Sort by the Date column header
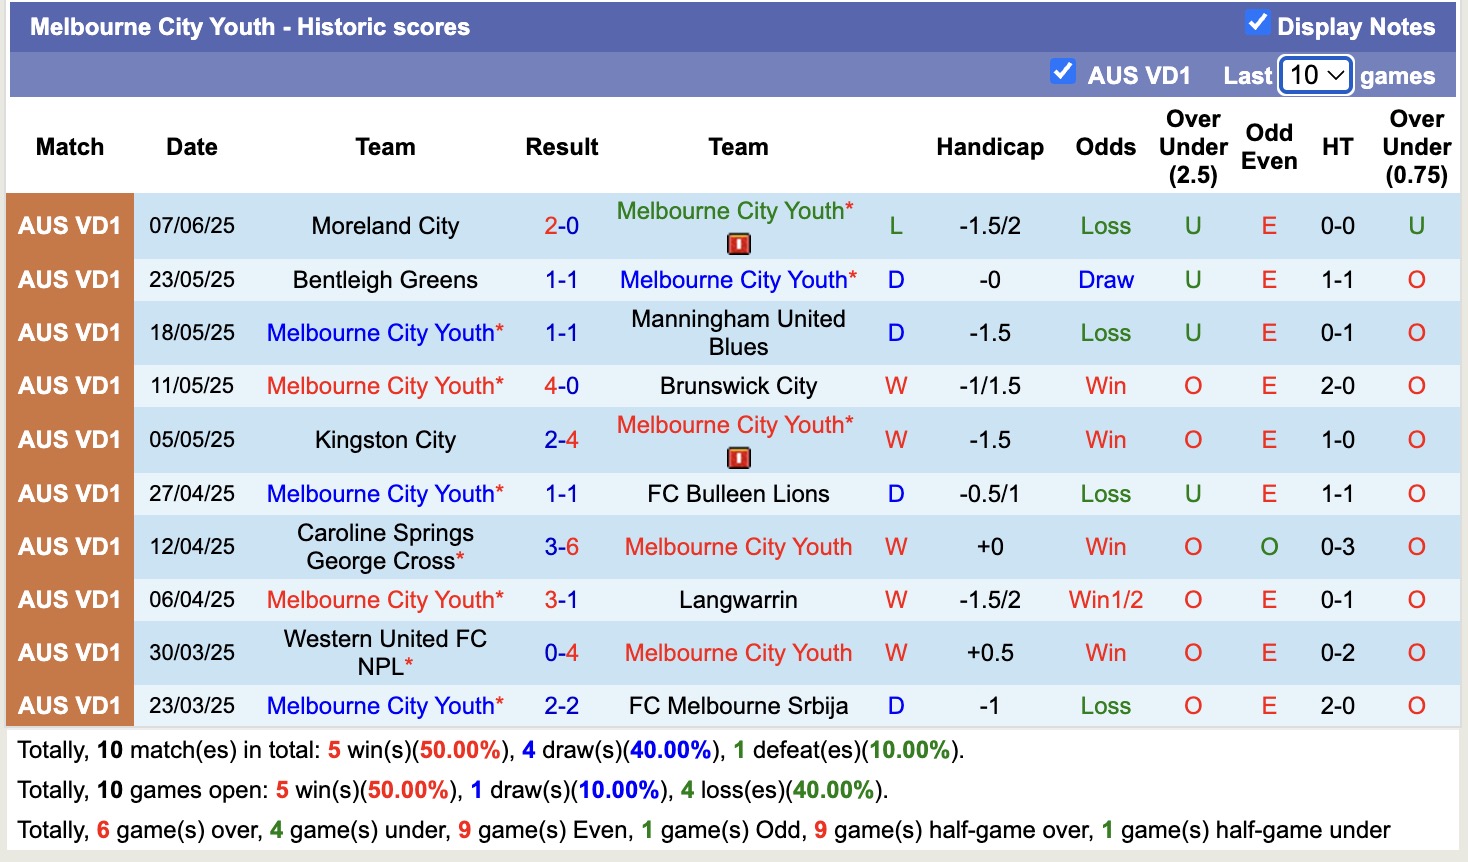1468x862 pixels. 191,146
